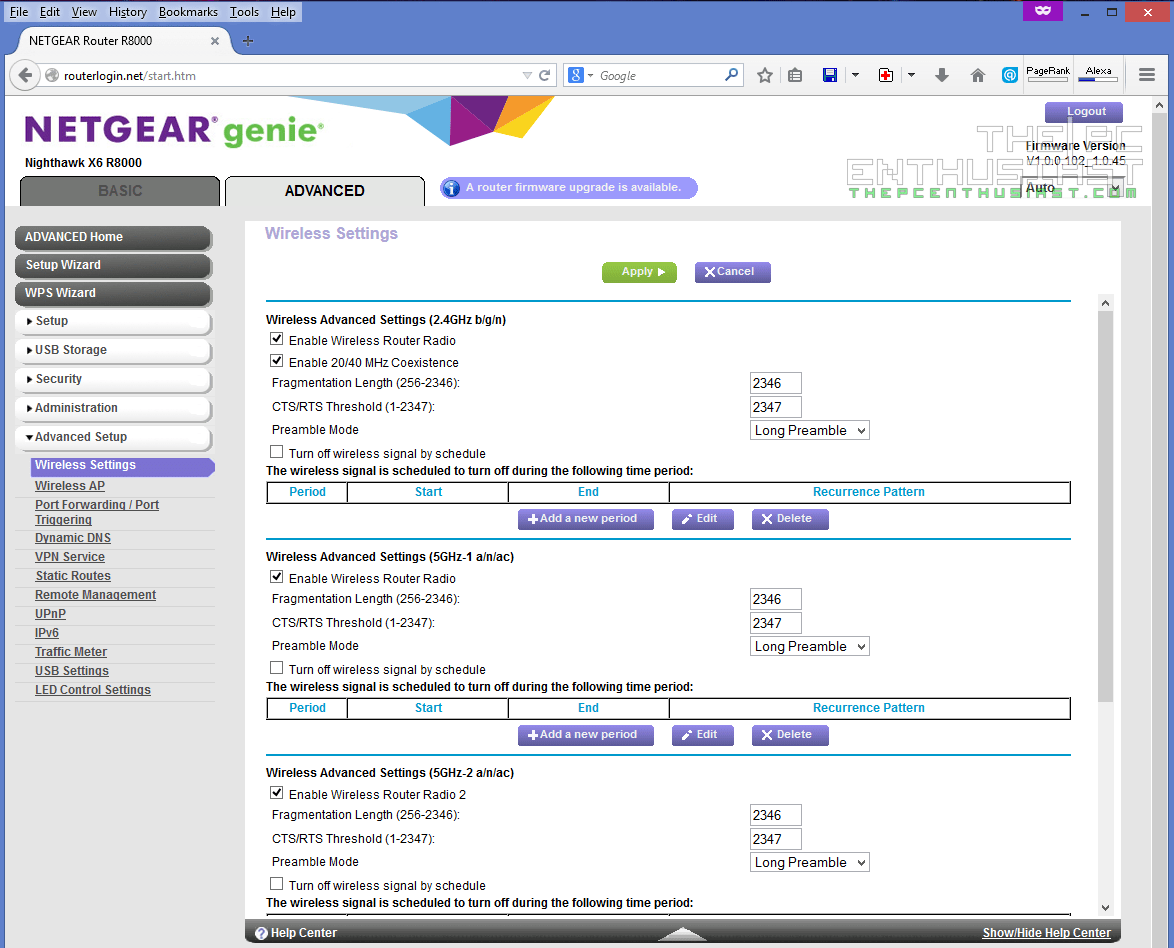Image resolution: width=1174 pixels, height=948 pixels.
Task: Open the Bookmarks menu
Action: (x=188, y=11)
